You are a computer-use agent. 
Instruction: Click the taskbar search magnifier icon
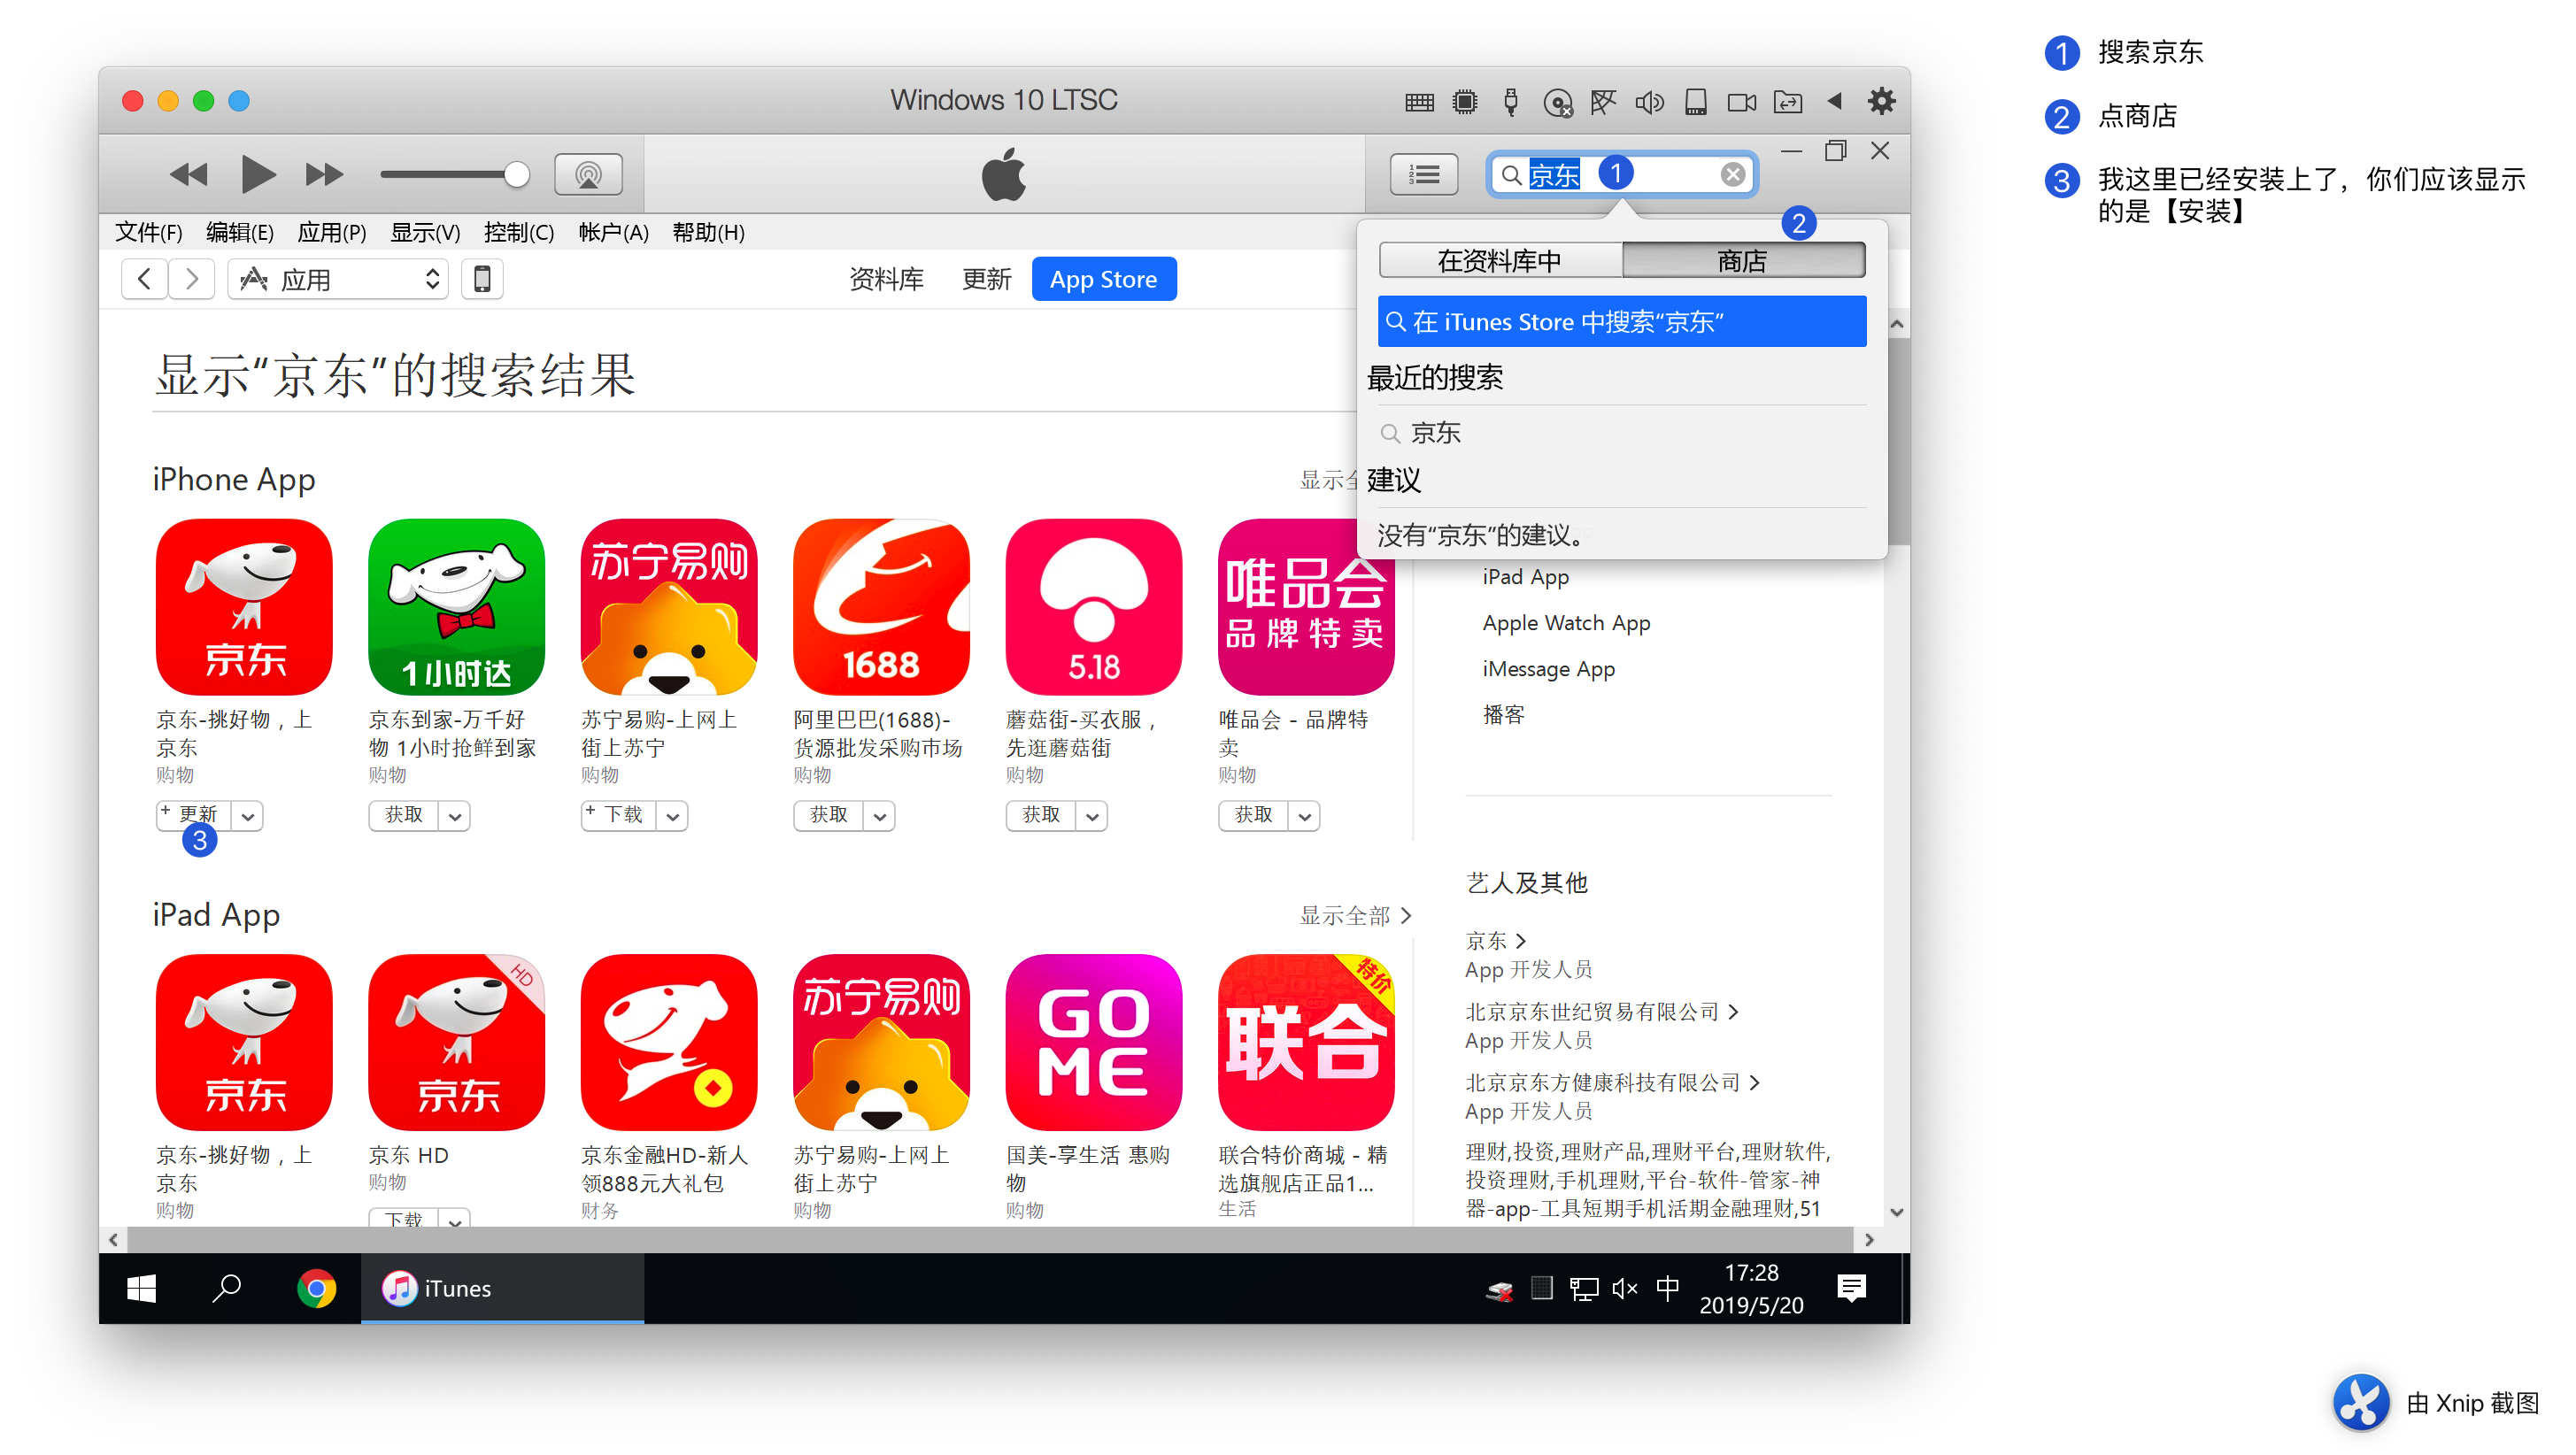(x=227, y=1289)
